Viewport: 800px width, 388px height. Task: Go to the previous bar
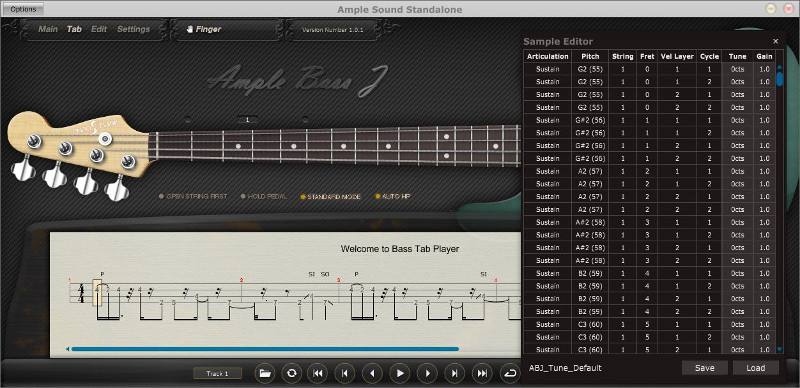[344, 373]
